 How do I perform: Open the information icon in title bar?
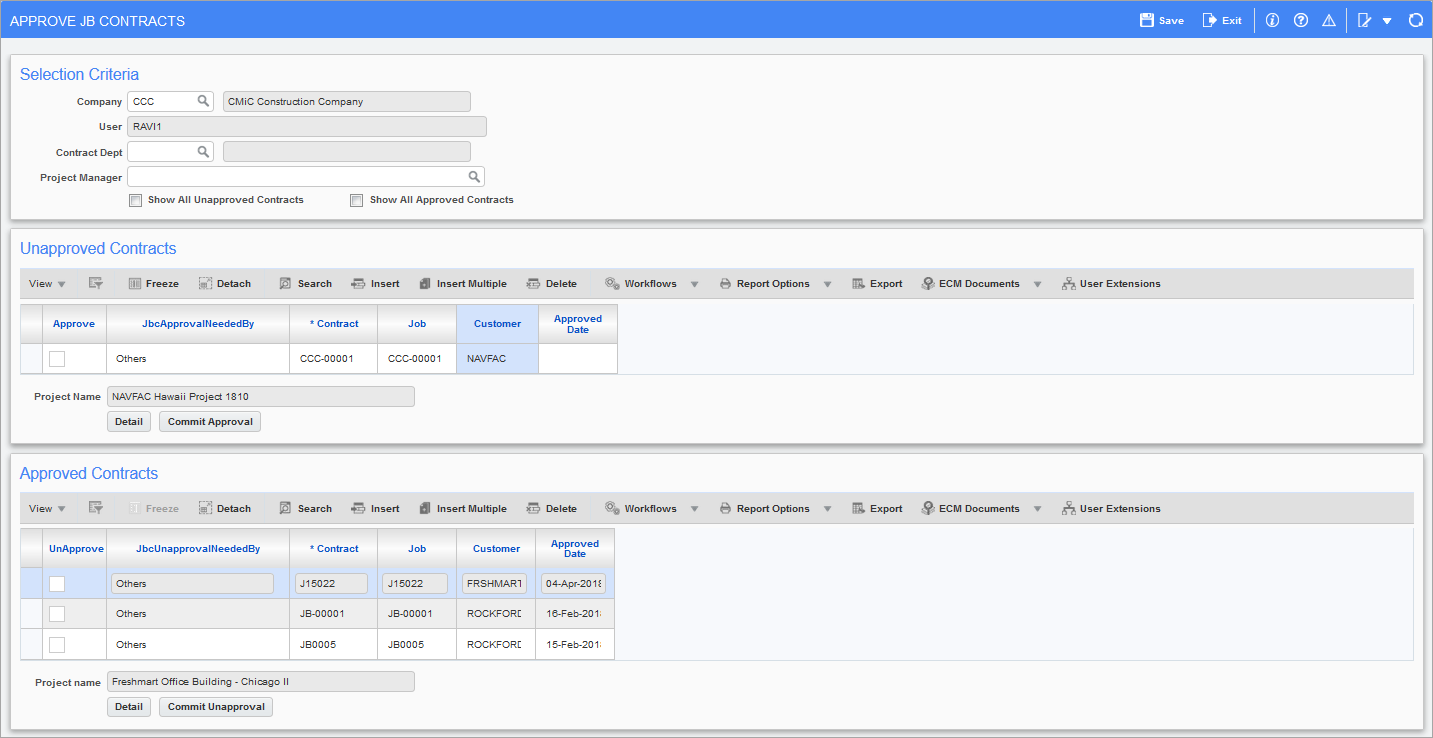point(1272,20)
